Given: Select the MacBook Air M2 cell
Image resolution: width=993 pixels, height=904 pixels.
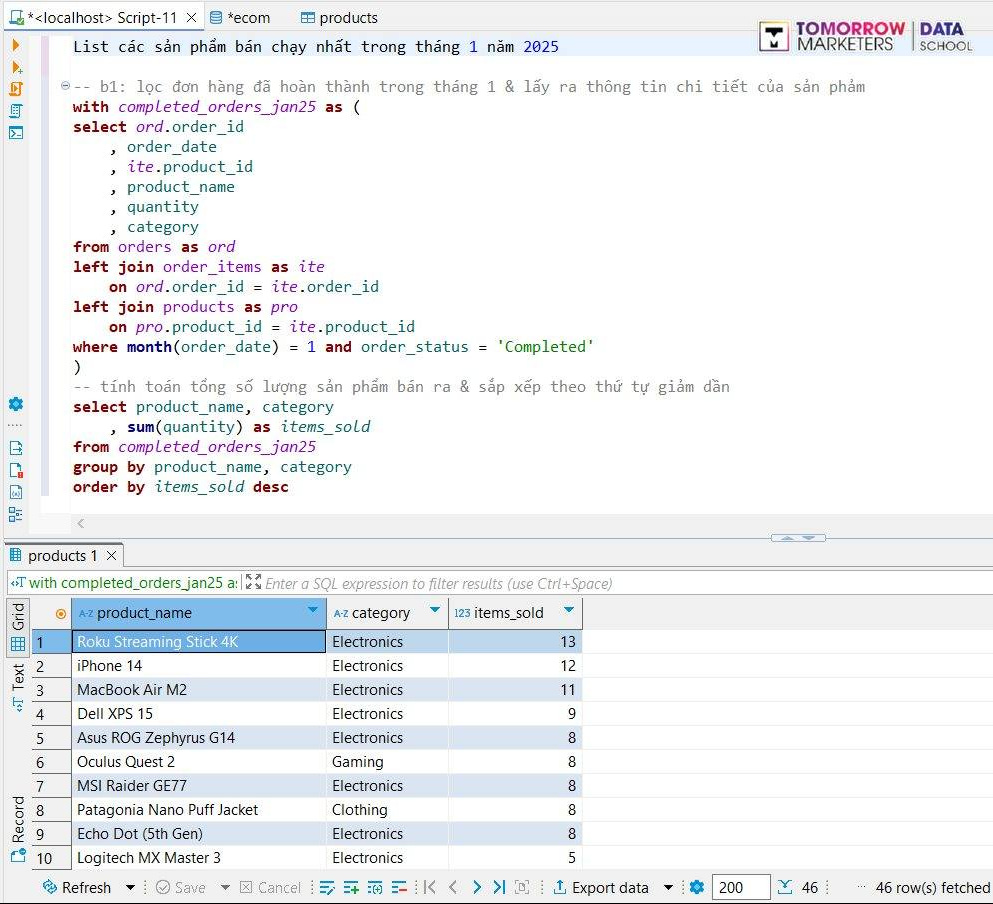Looking at the screenshot, I should [x=199, y=690].
